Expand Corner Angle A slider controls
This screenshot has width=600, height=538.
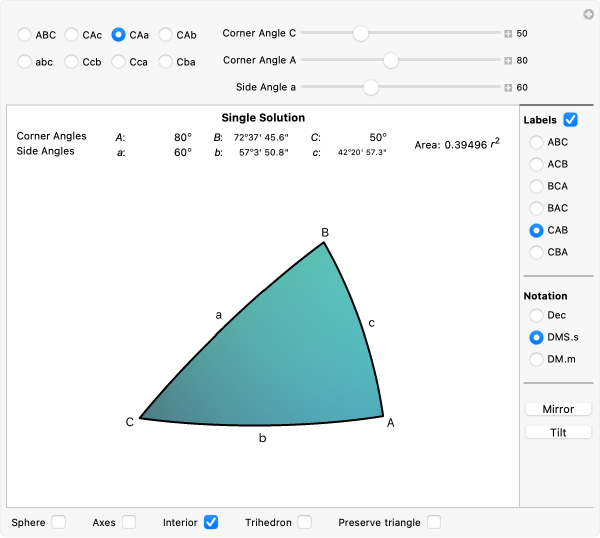[508, 61]
